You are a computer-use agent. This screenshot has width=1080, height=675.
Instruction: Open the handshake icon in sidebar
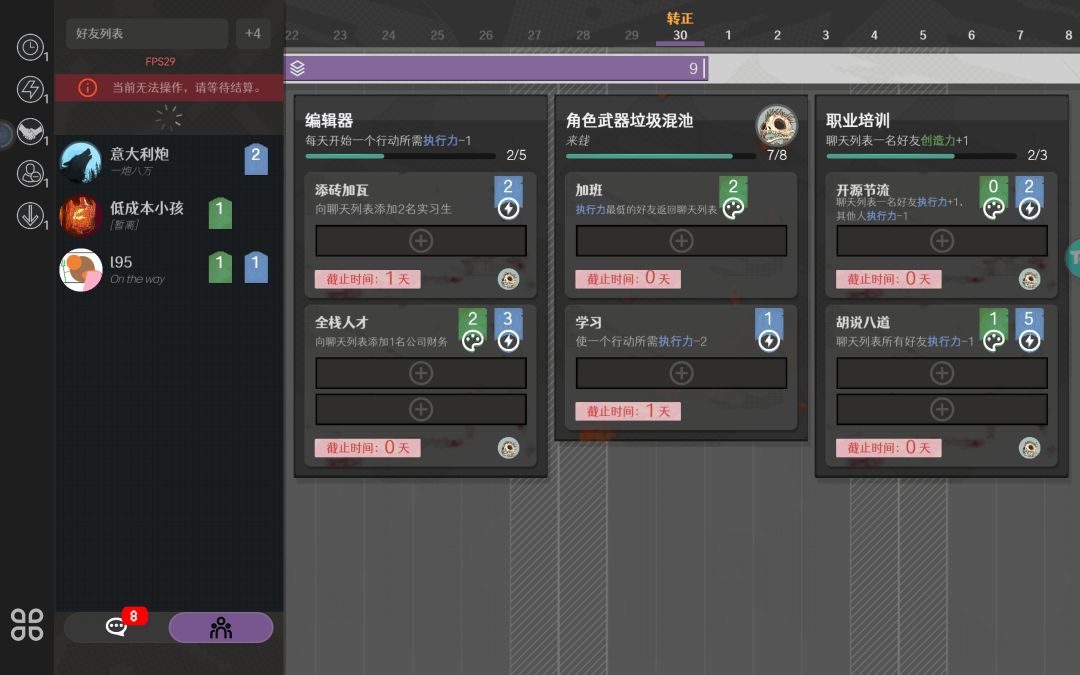(x=30, y=131)
